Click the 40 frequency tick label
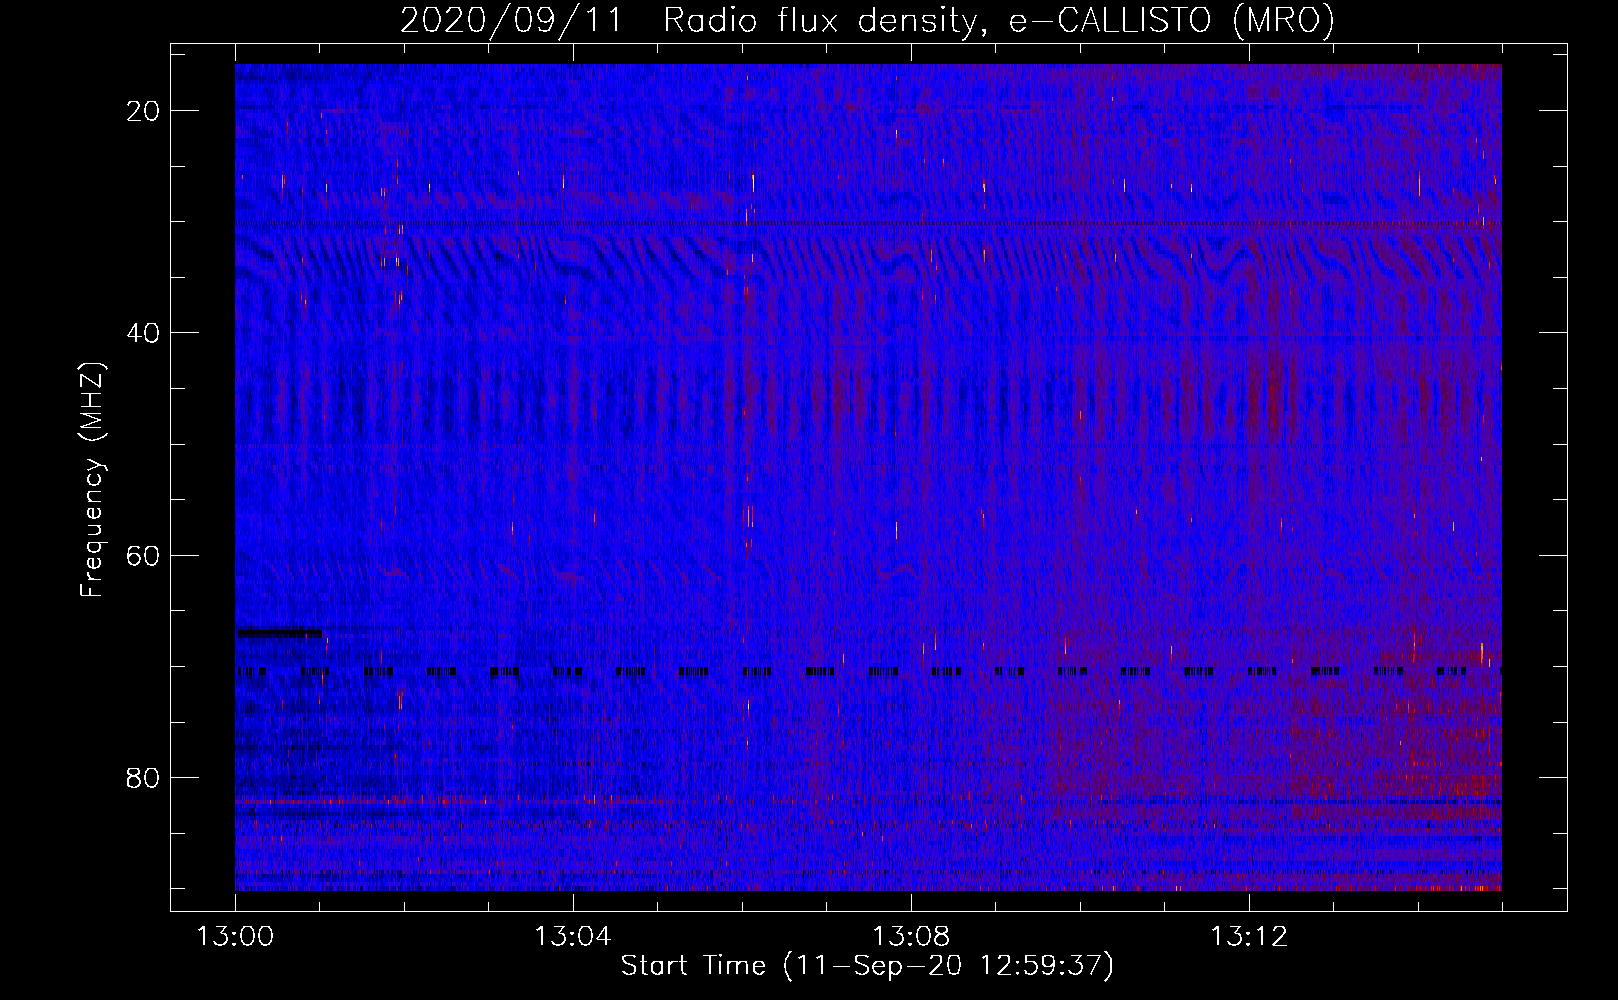 (x=144, y=333)
